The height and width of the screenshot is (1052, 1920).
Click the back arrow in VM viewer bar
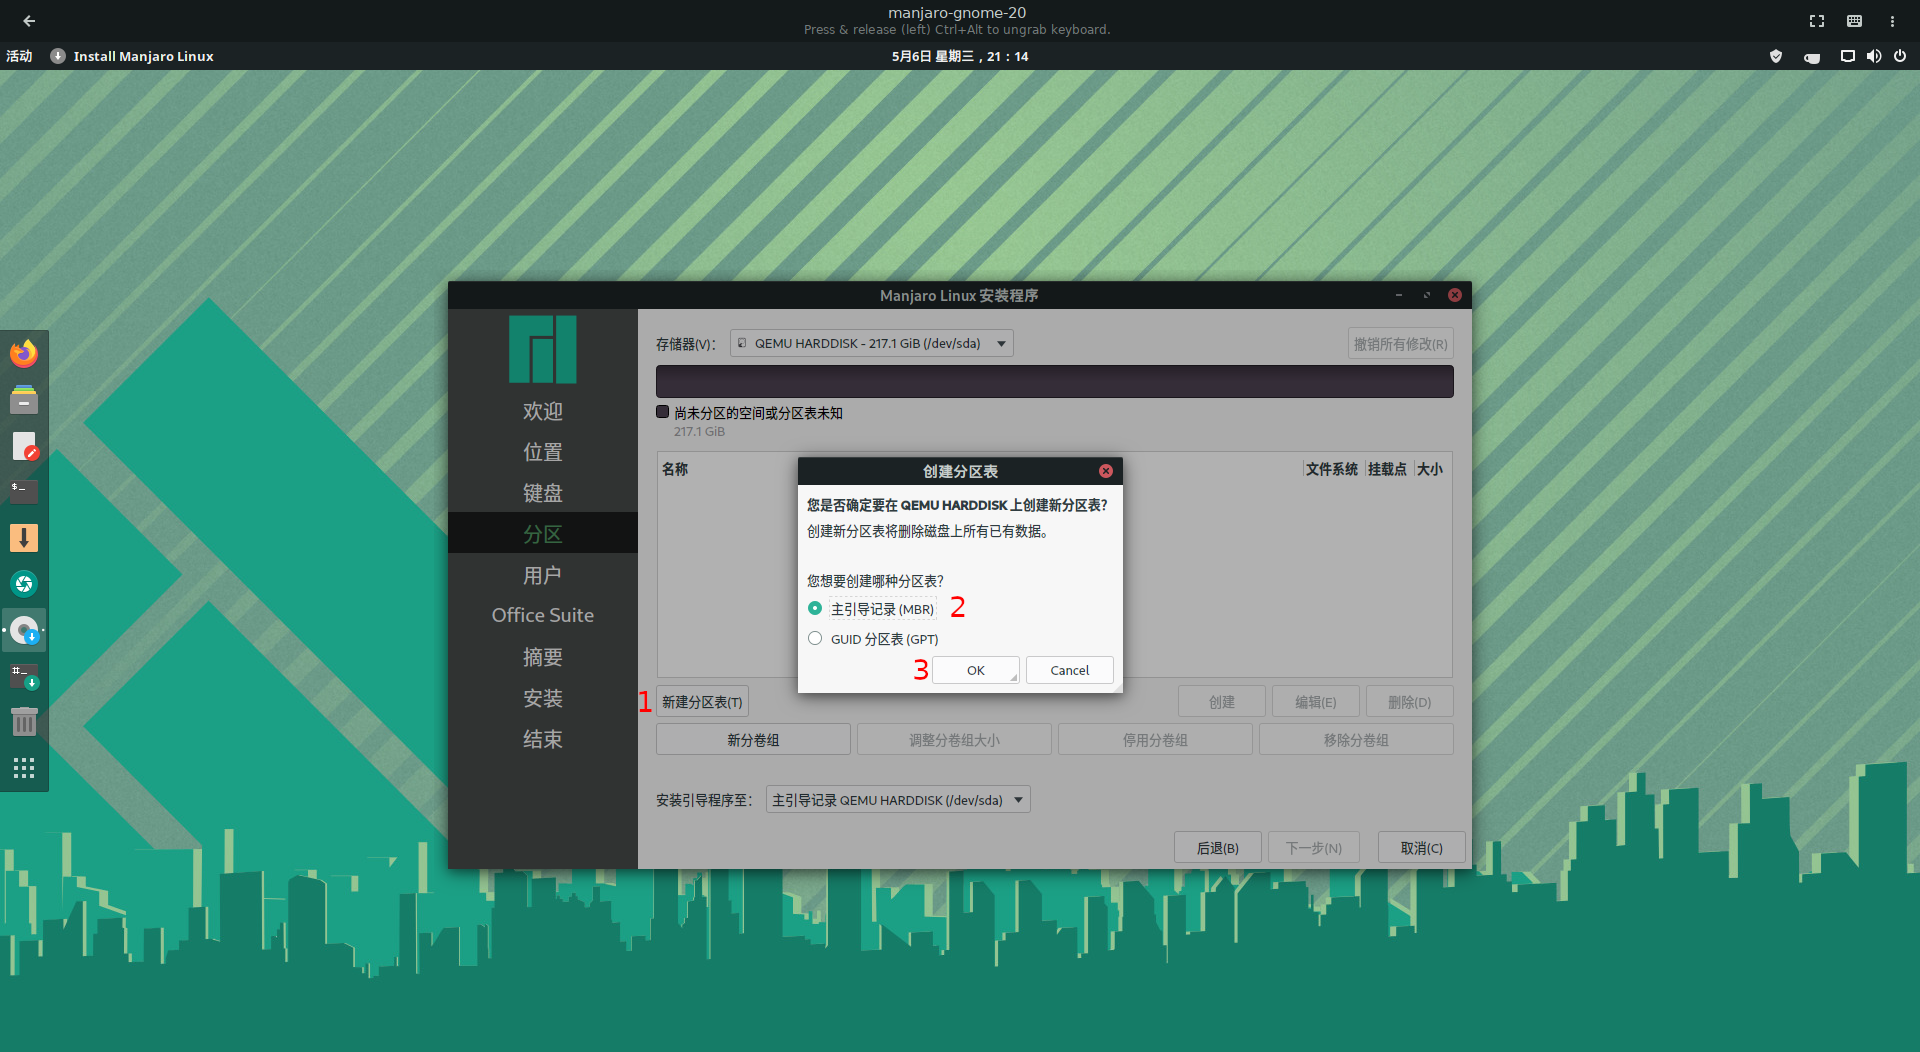tap(29, 20)
